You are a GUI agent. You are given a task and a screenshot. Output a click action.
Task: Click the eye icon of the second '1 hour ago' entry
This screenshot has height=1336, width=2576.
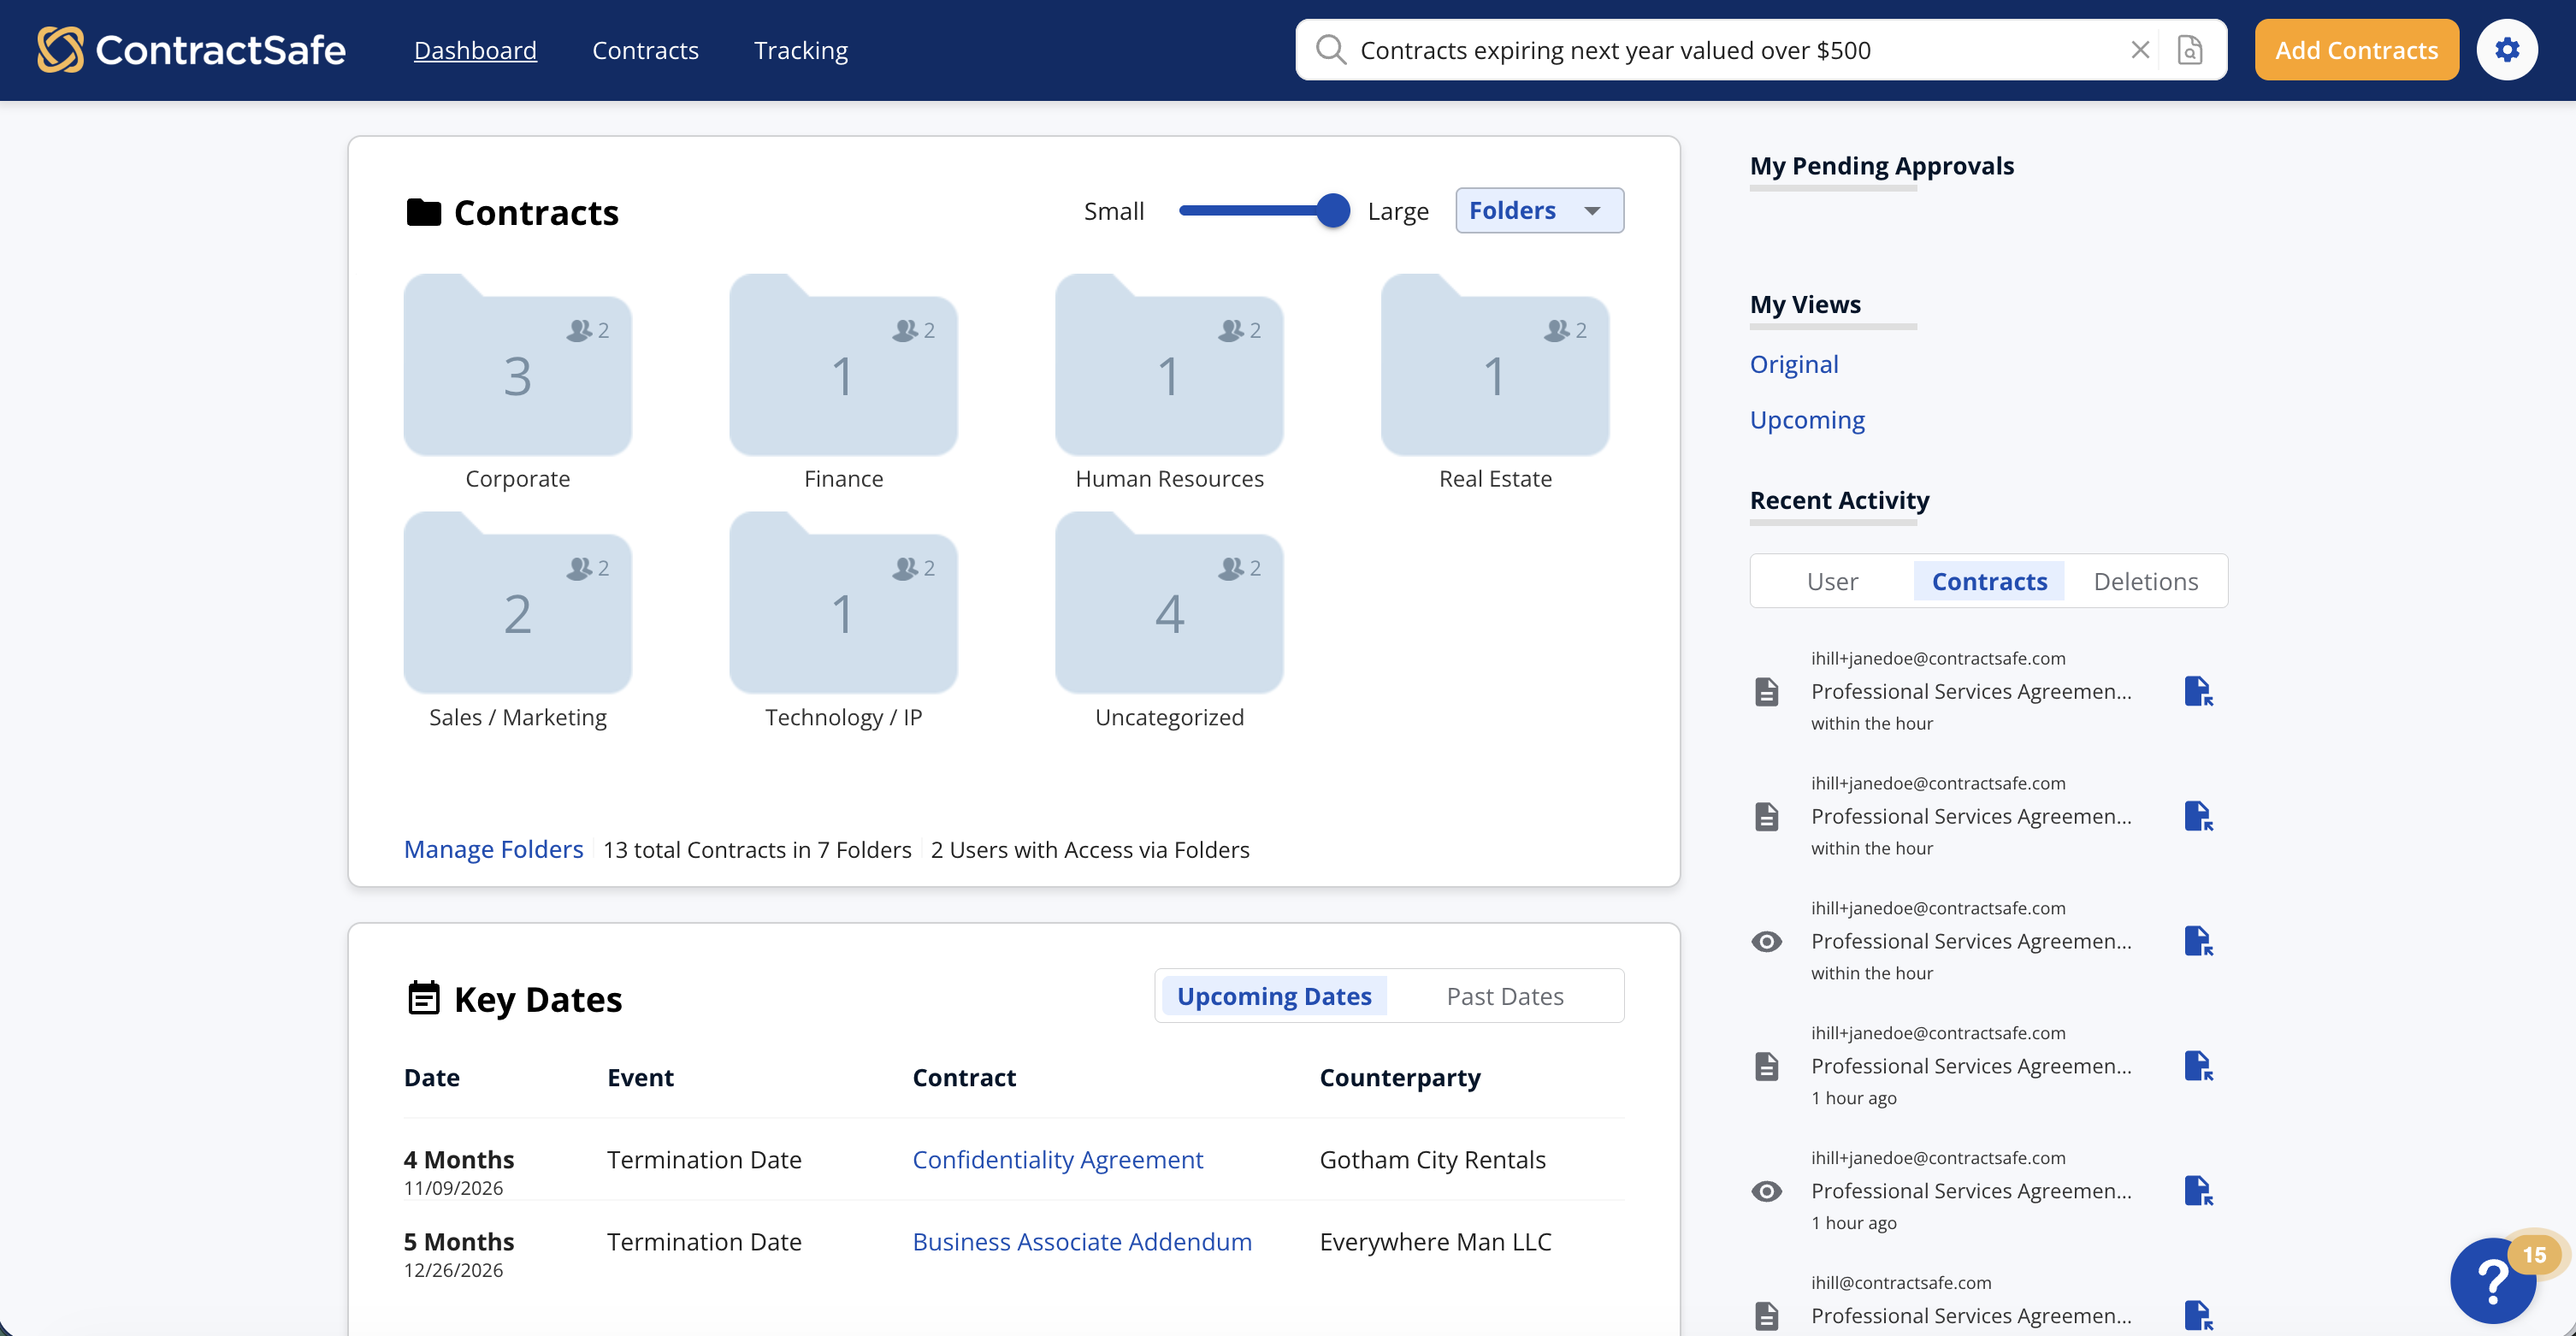pos(1767,1191)
